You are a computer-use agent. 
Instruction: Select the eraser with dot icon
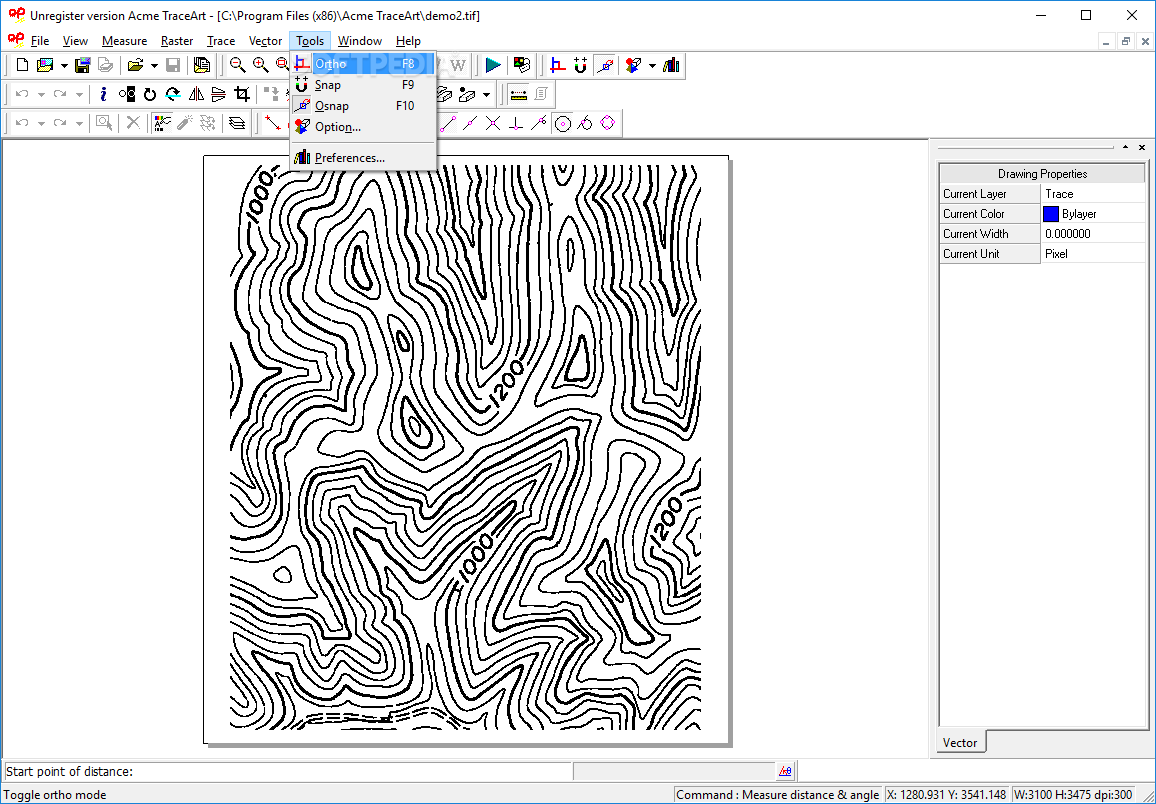(x=467, y=94)
